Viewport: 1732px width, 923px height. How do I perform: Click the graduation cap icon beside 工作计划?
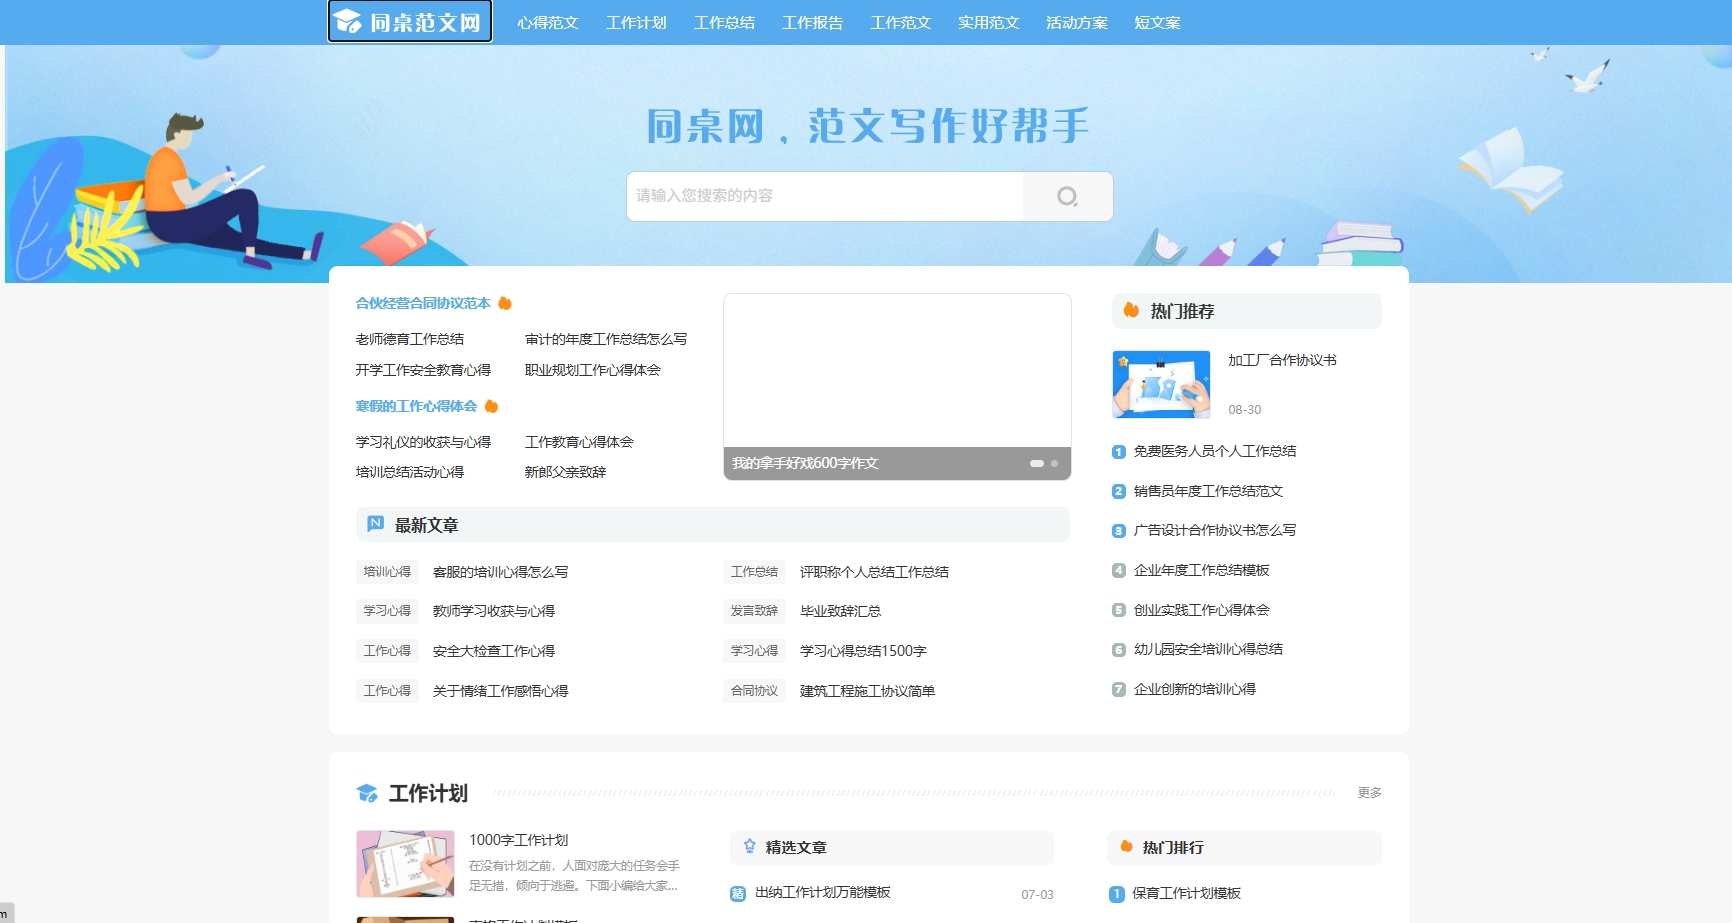click(367, 792)
